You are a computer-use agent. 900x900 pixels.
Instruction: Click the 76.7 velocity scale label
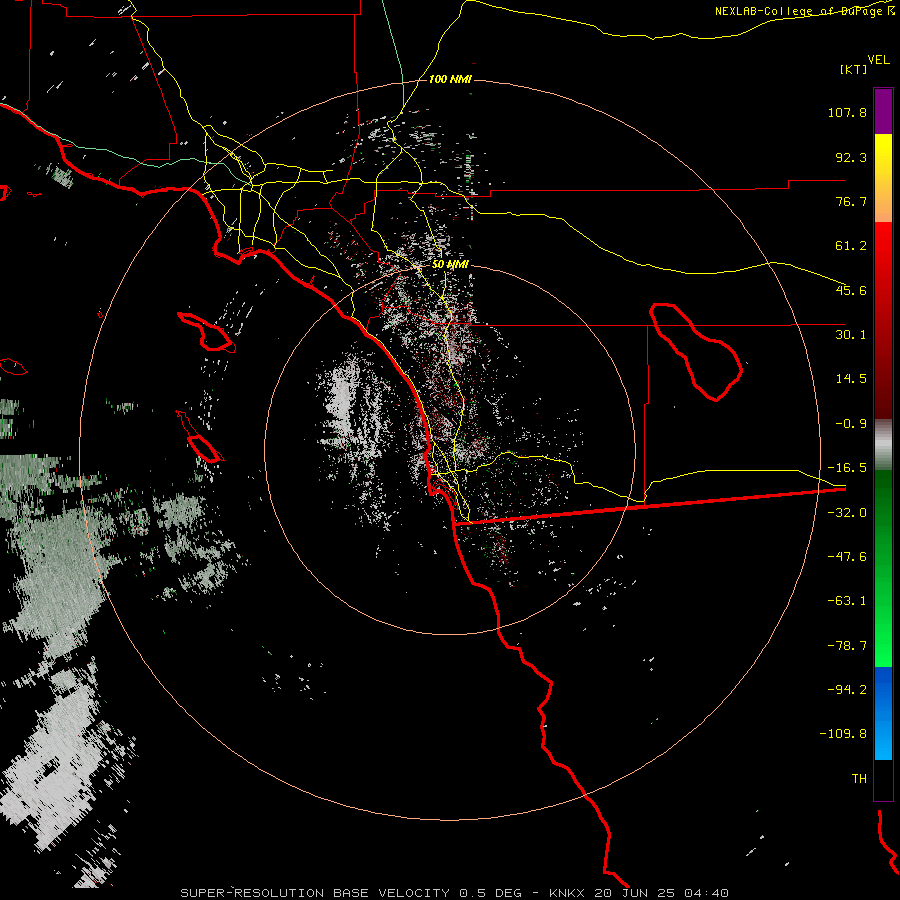pos(851,201)
